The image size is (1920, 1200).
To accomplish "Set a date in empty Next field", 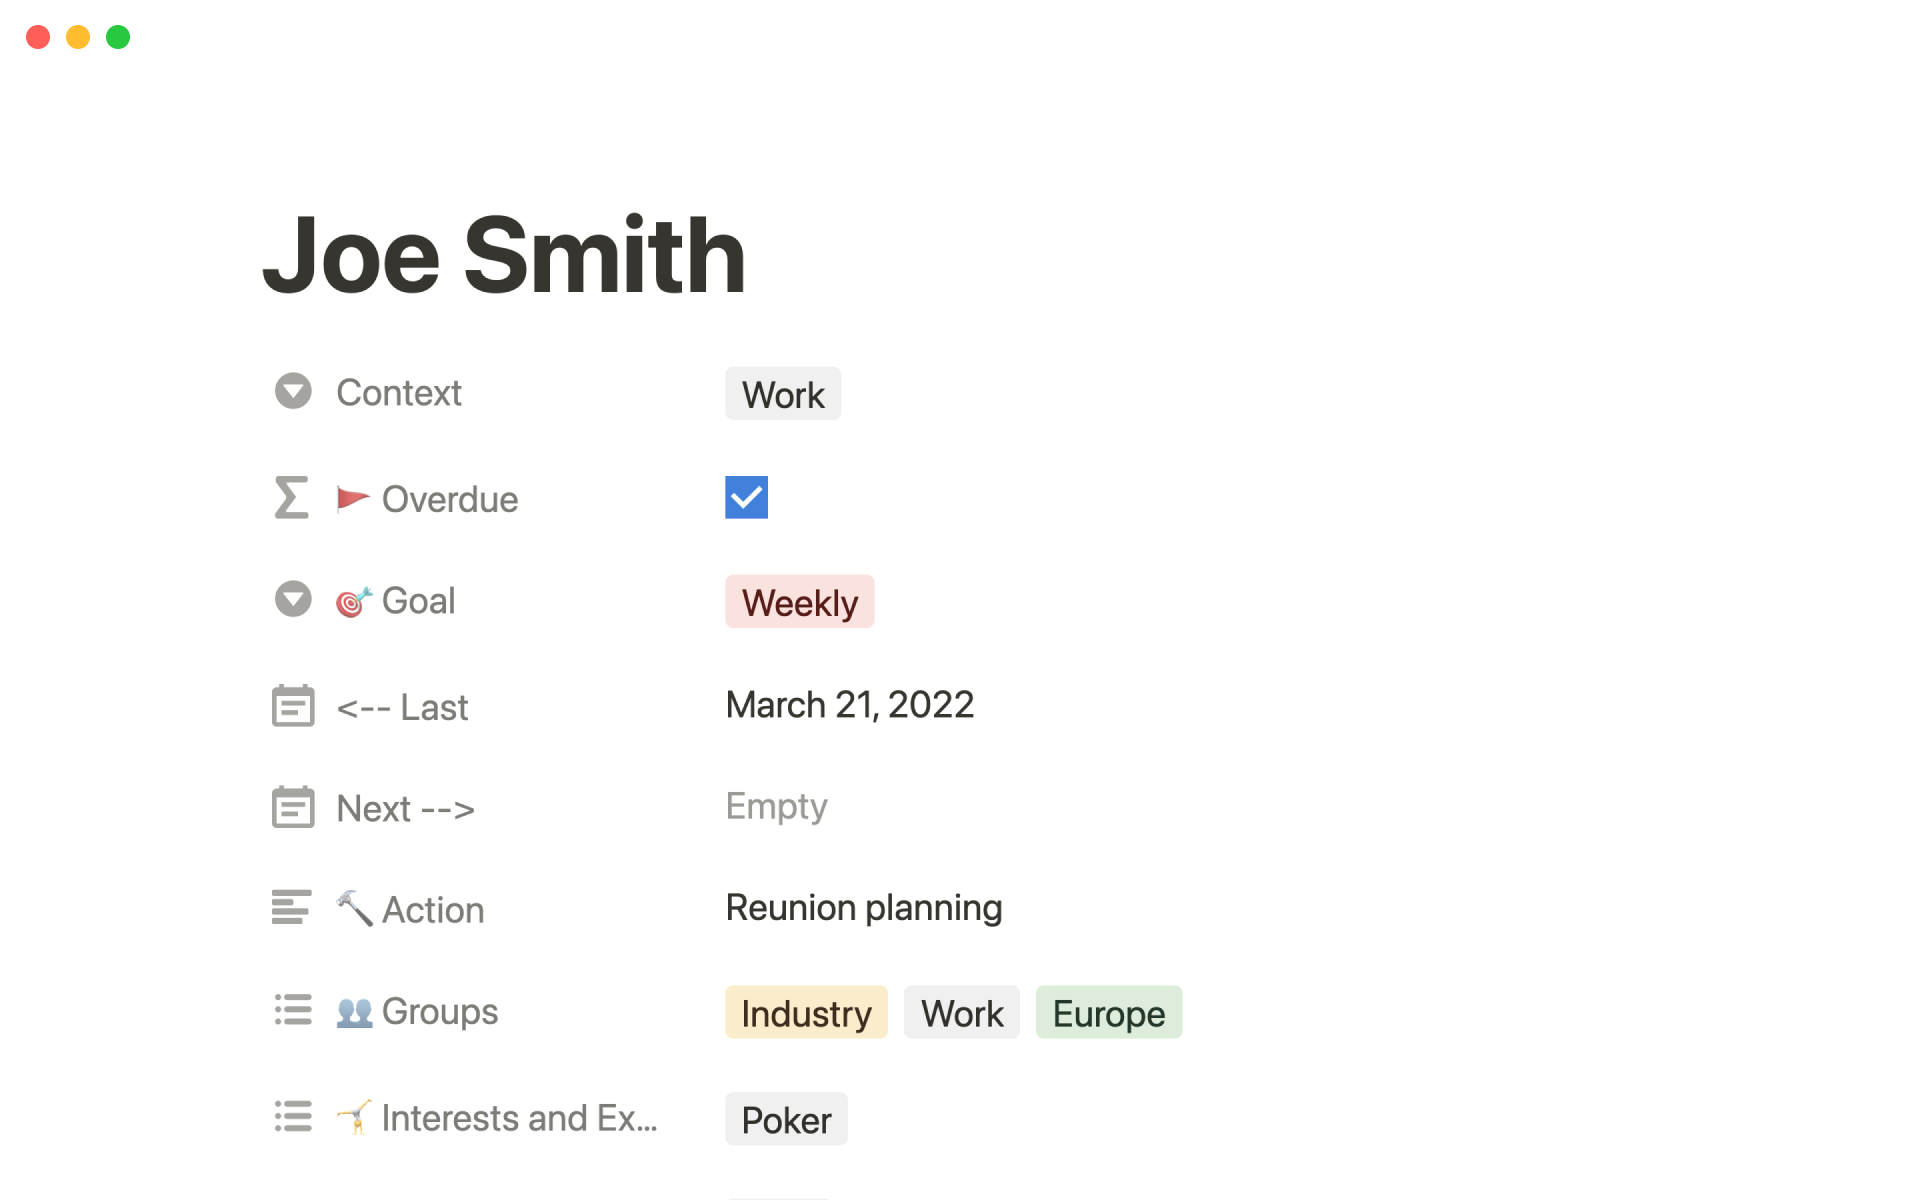I will [x=776, y=806].
